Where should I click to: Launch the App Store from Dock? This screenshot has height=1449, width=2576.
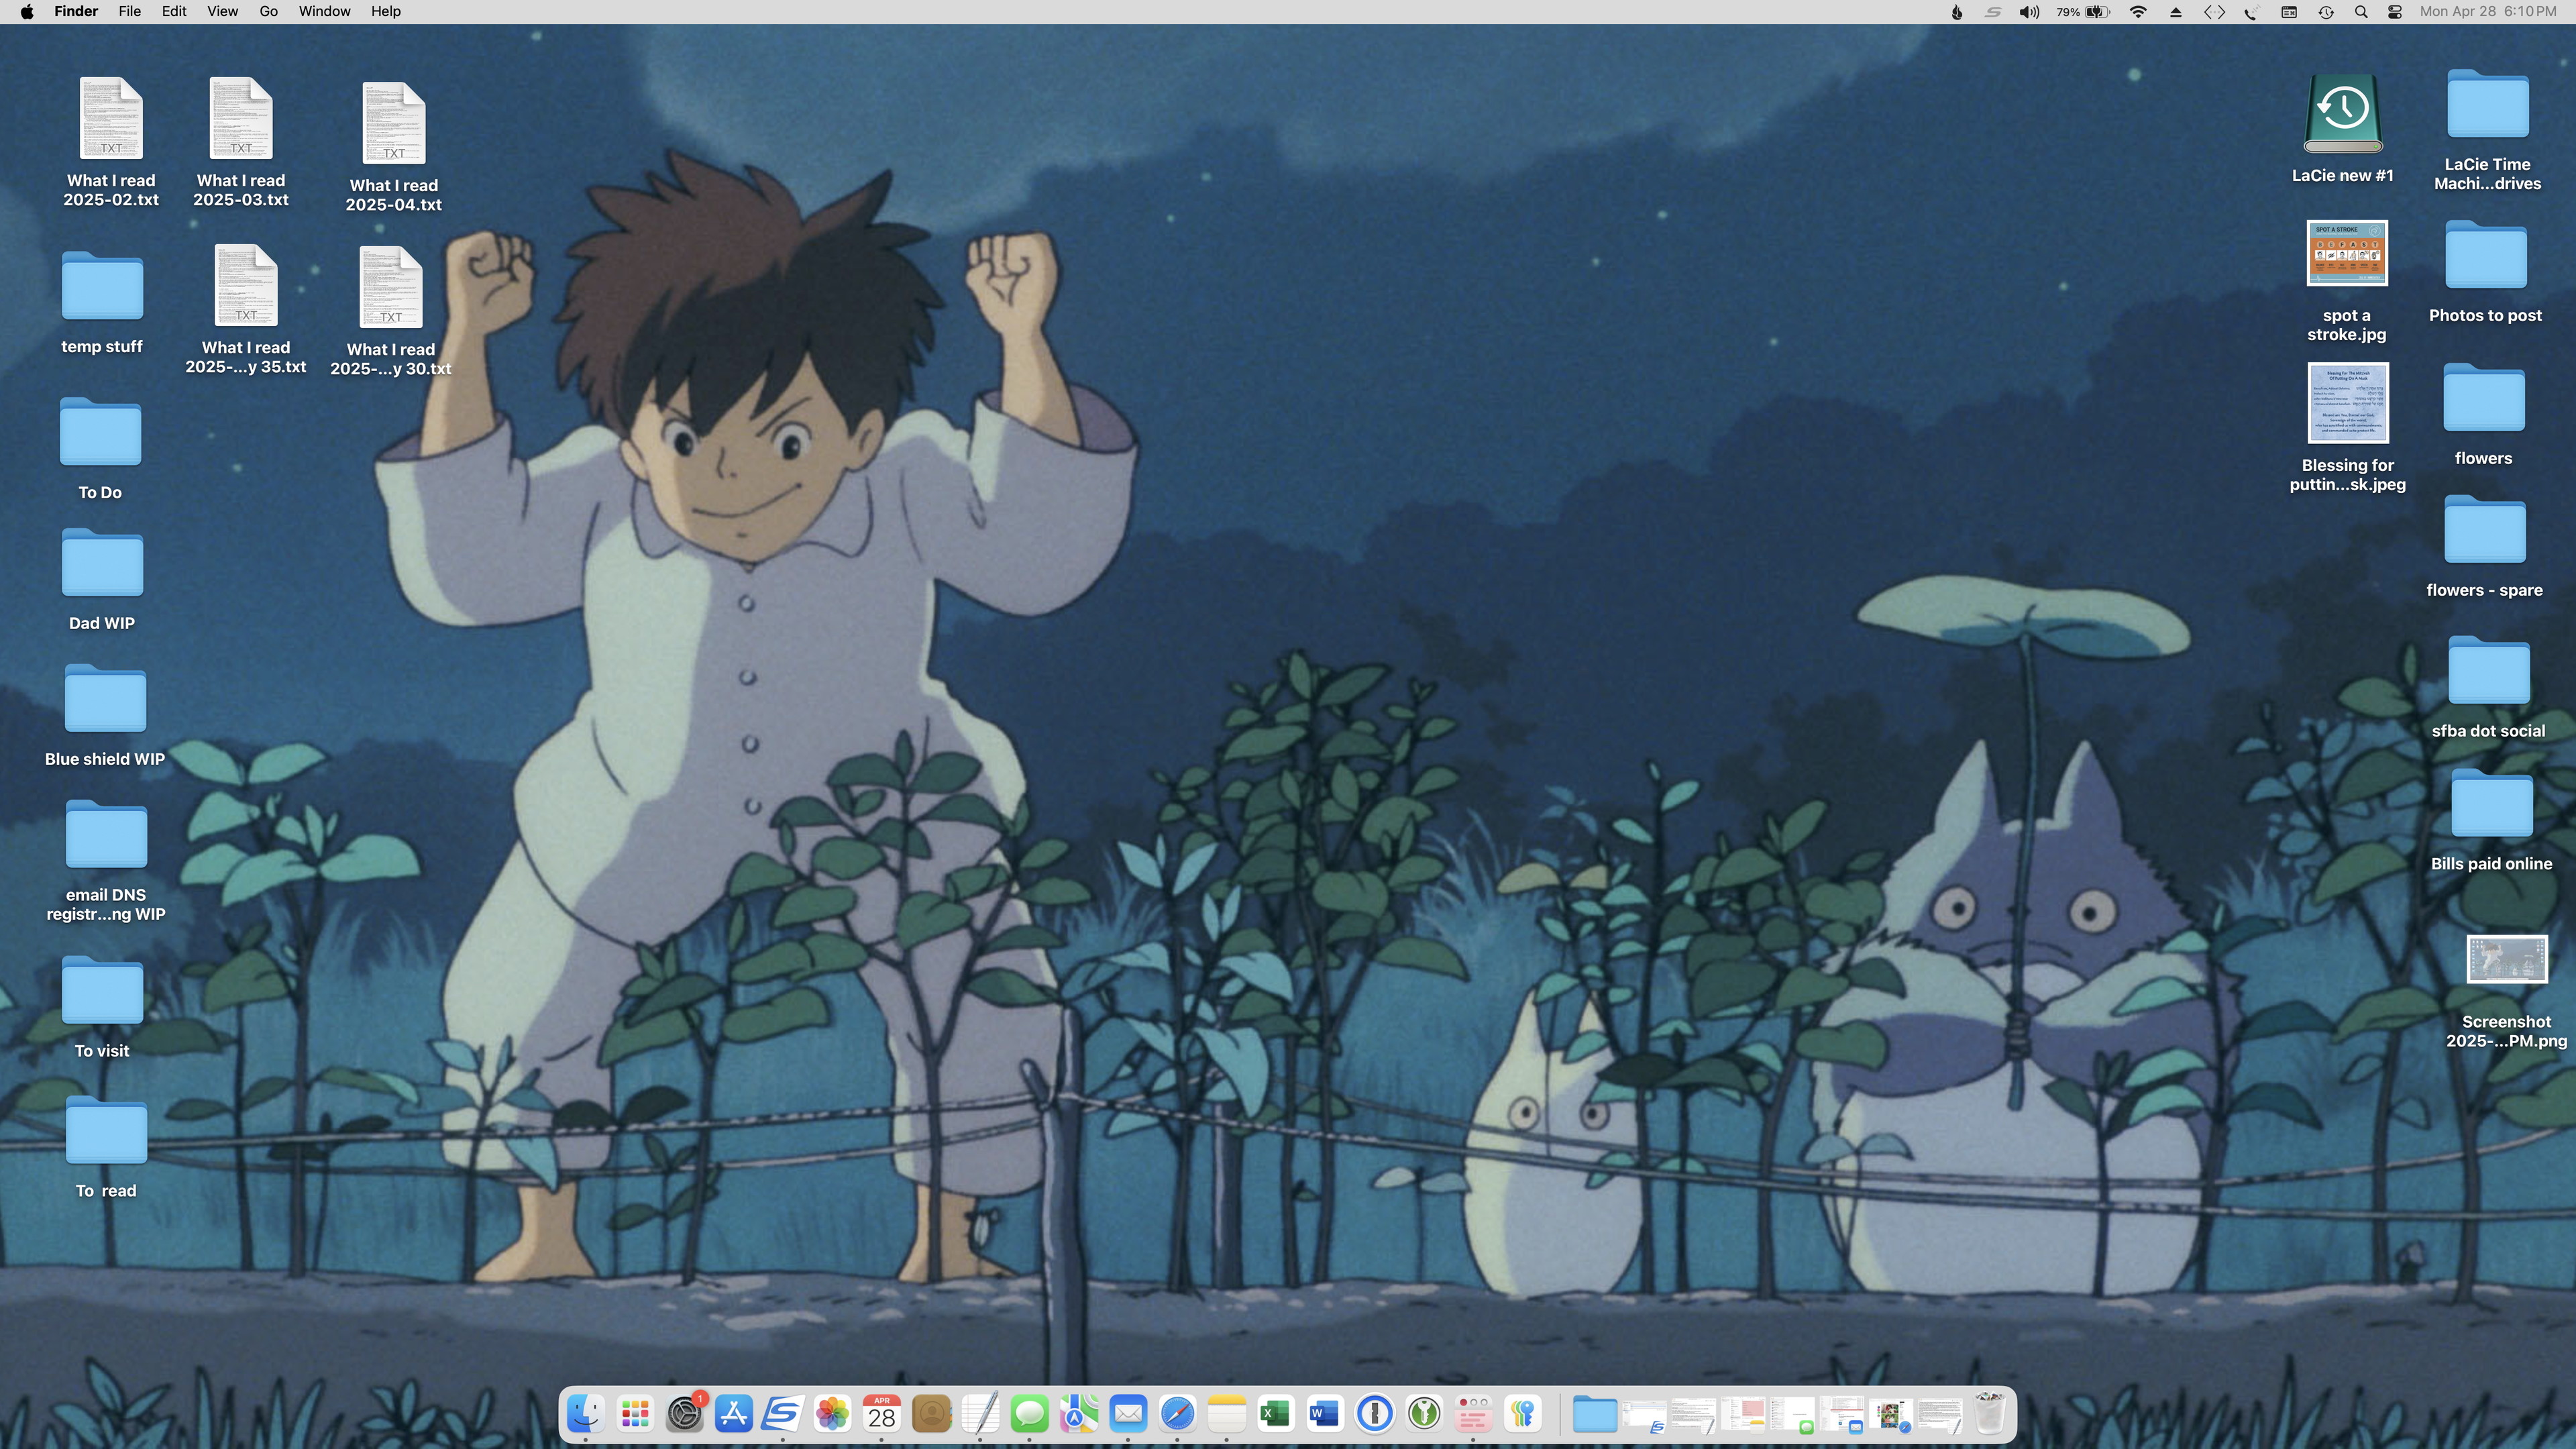734,1414
